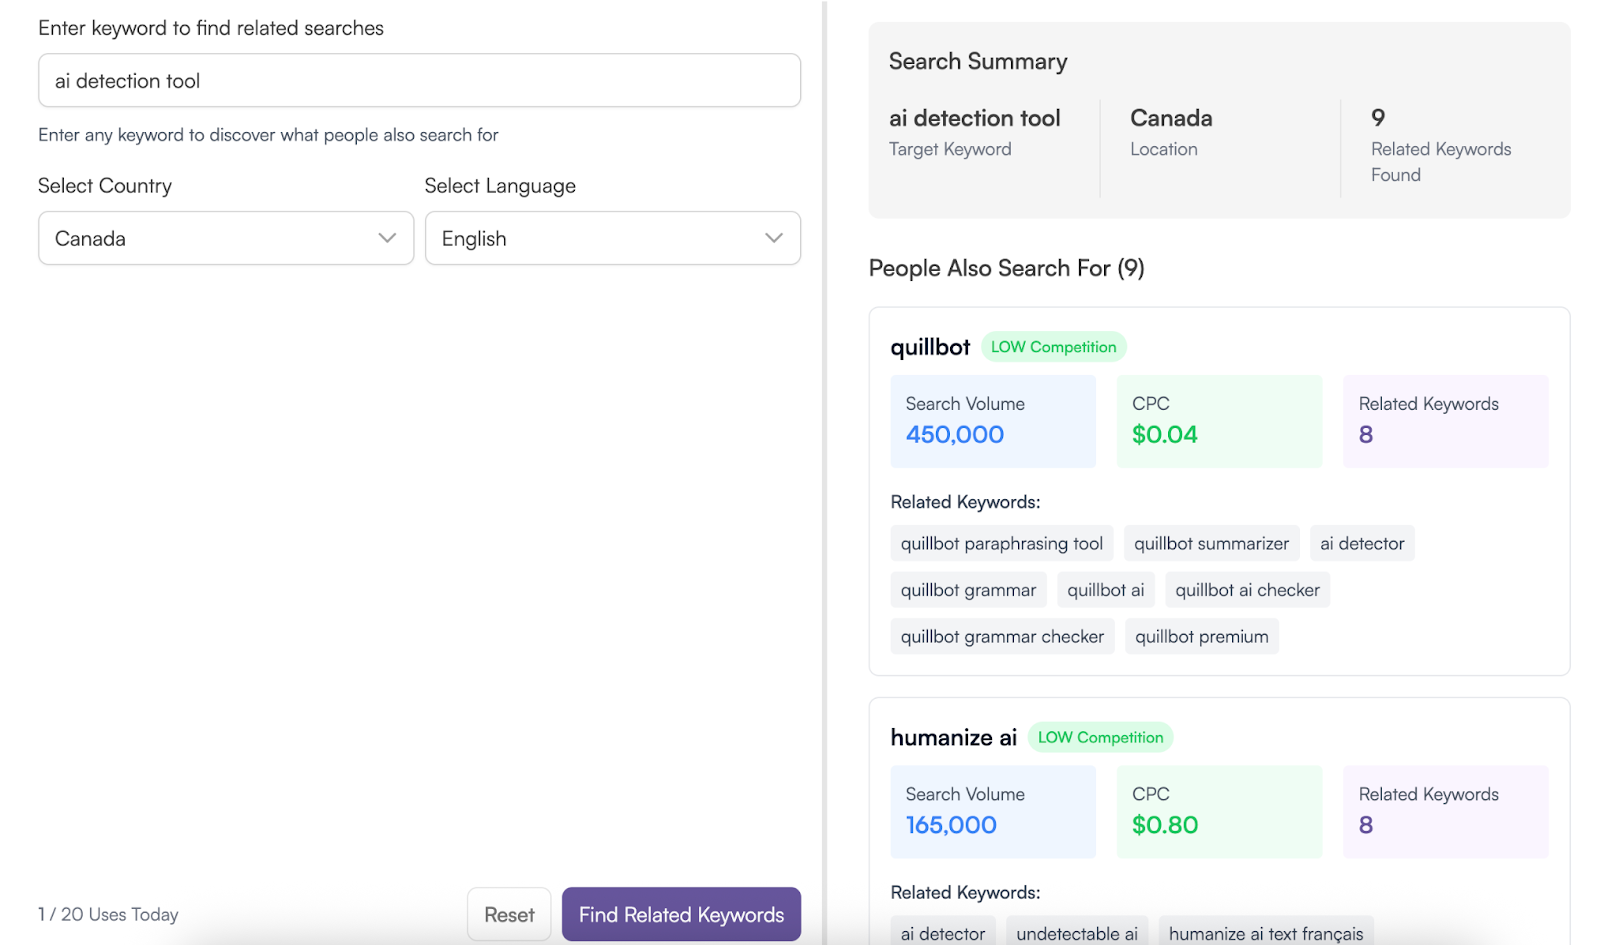This screenshot has width=1600, height=945.
Task: Click quillbot paraphrasing tool tag
Action: [1002, 543]
